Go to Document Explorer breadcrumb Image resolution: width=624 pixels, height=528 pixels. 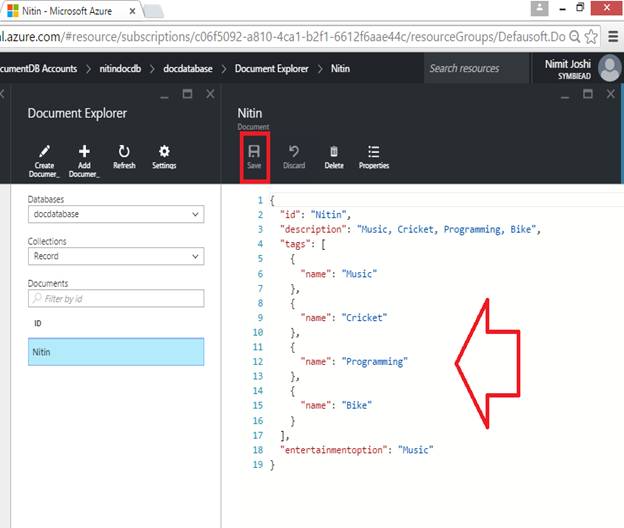tap(271, 68)
